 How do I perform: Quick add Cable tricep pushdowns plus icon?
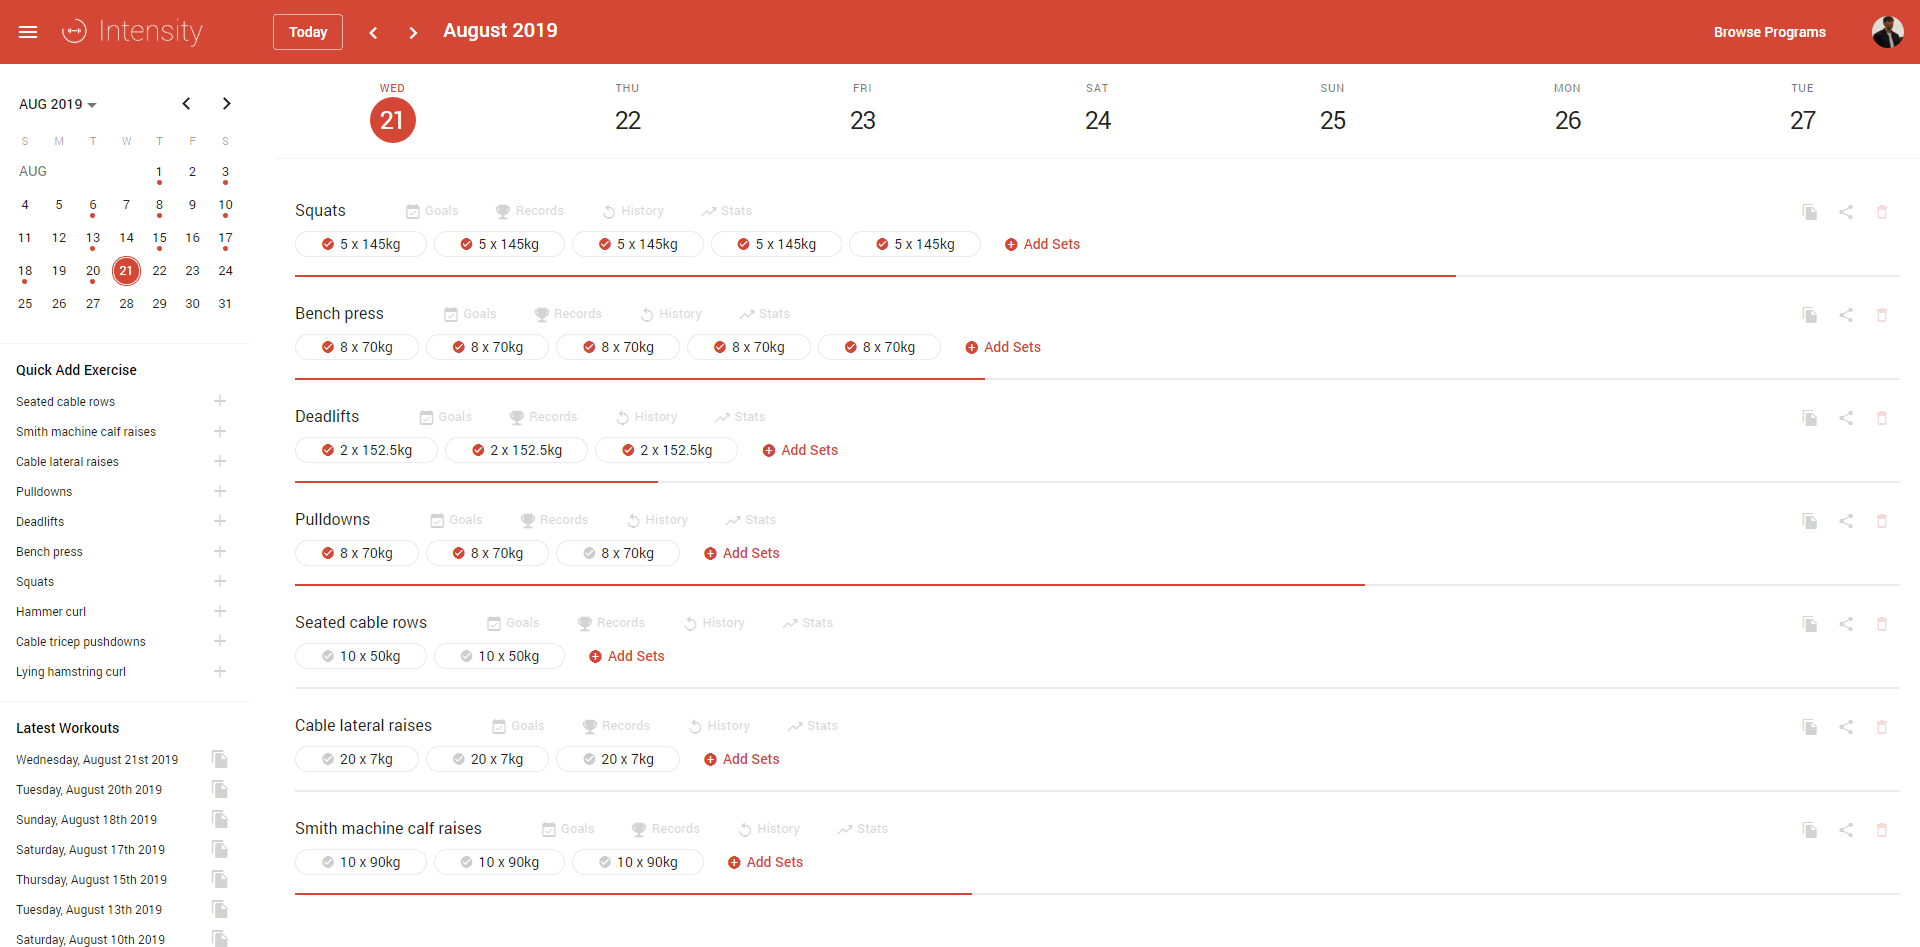tap(220, 641)
